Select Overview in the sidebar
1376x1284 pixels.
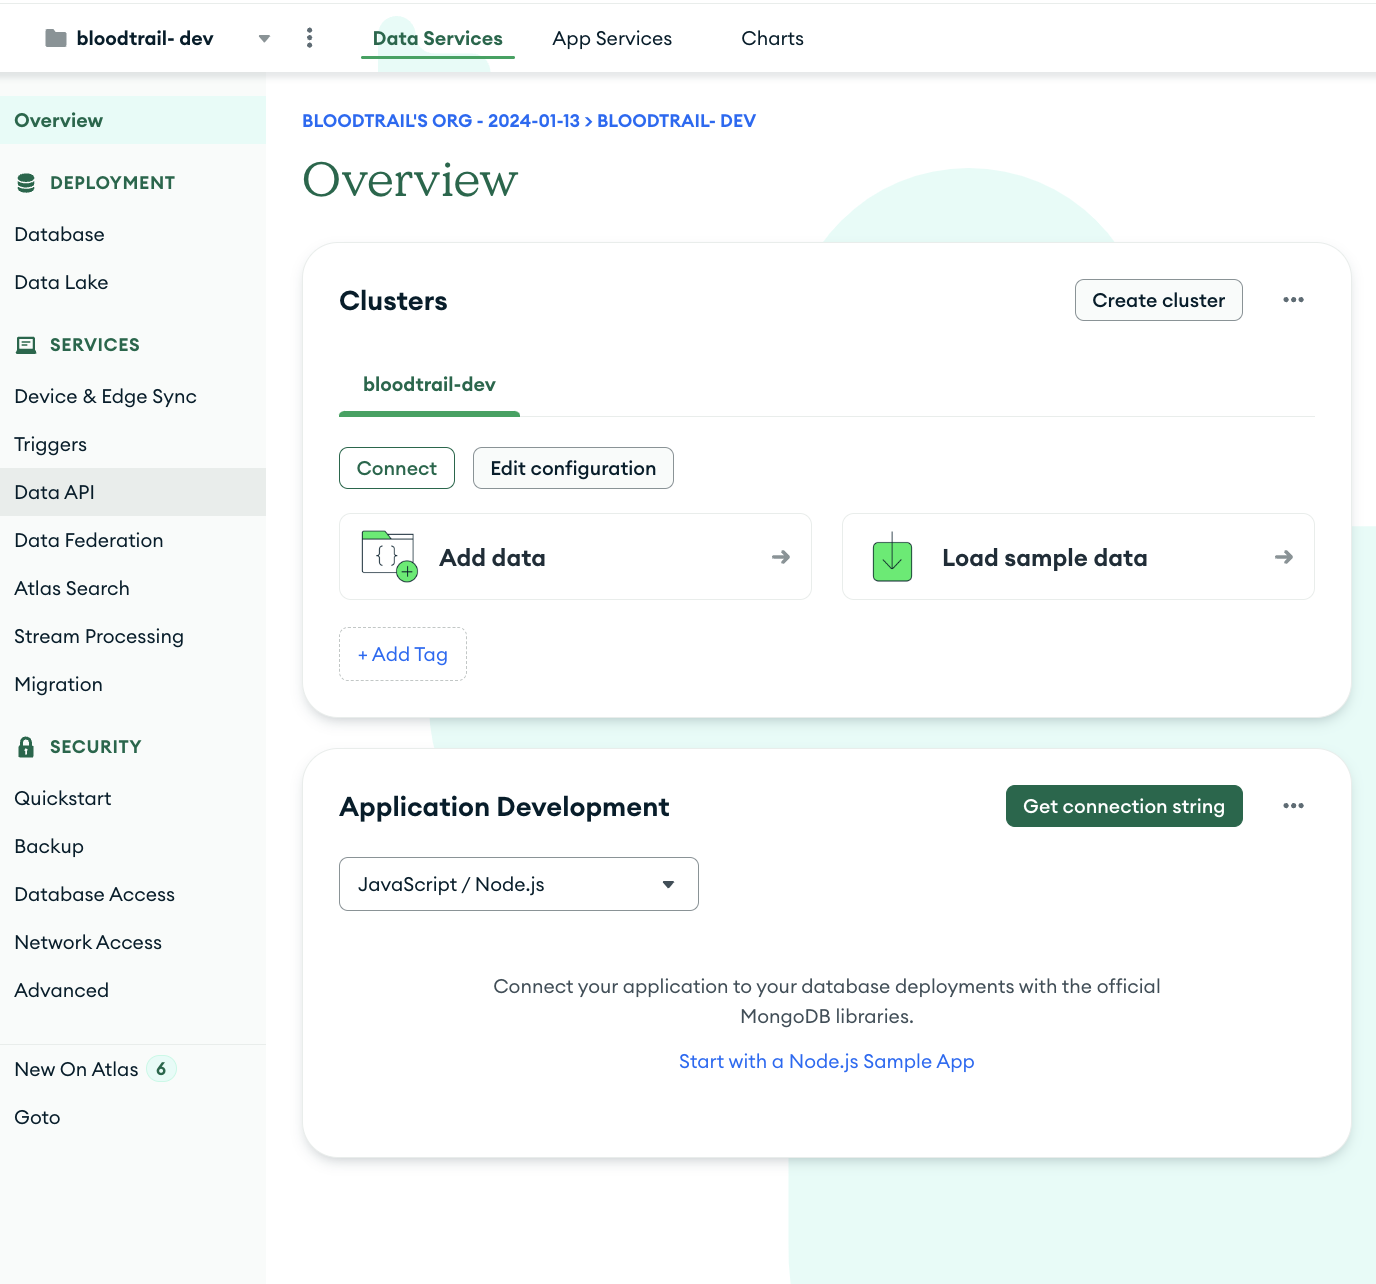pos(133,120)
